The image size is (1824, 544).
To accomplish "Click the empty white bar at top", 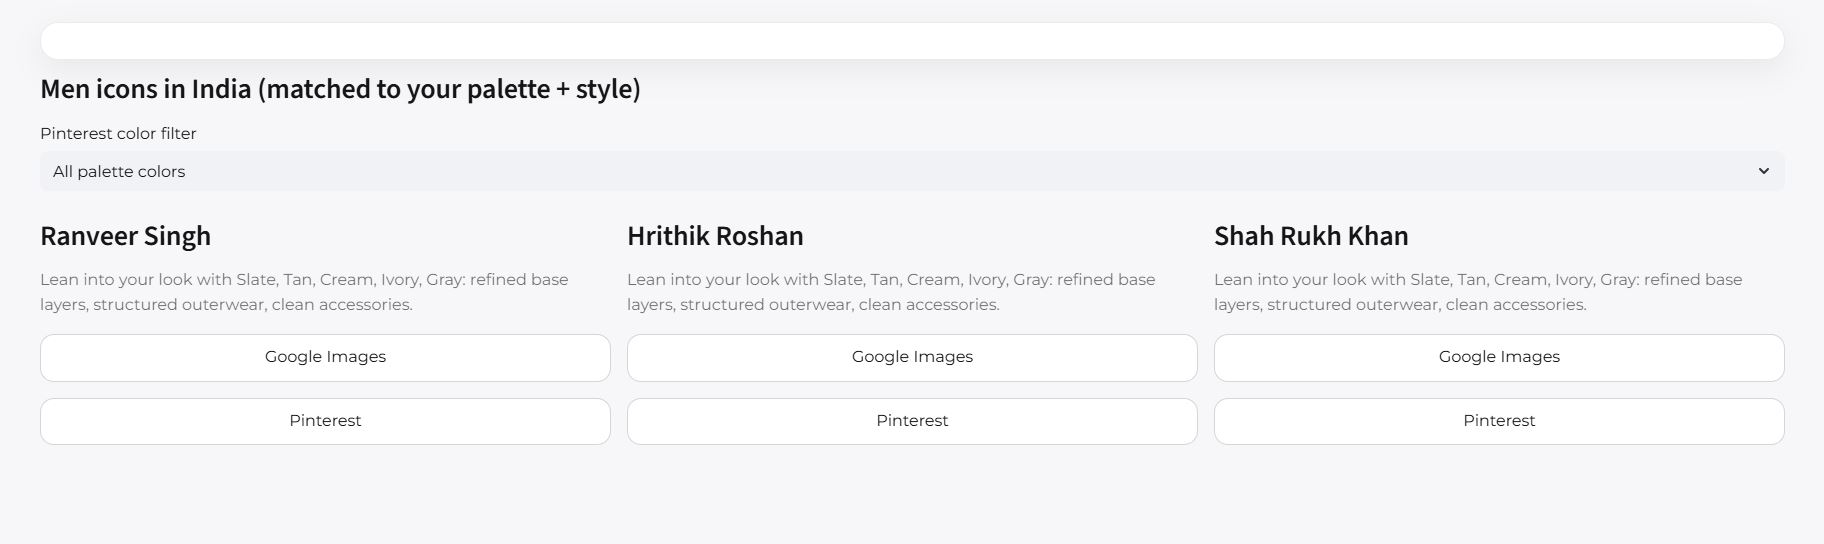I will click(x=911, y=41).
